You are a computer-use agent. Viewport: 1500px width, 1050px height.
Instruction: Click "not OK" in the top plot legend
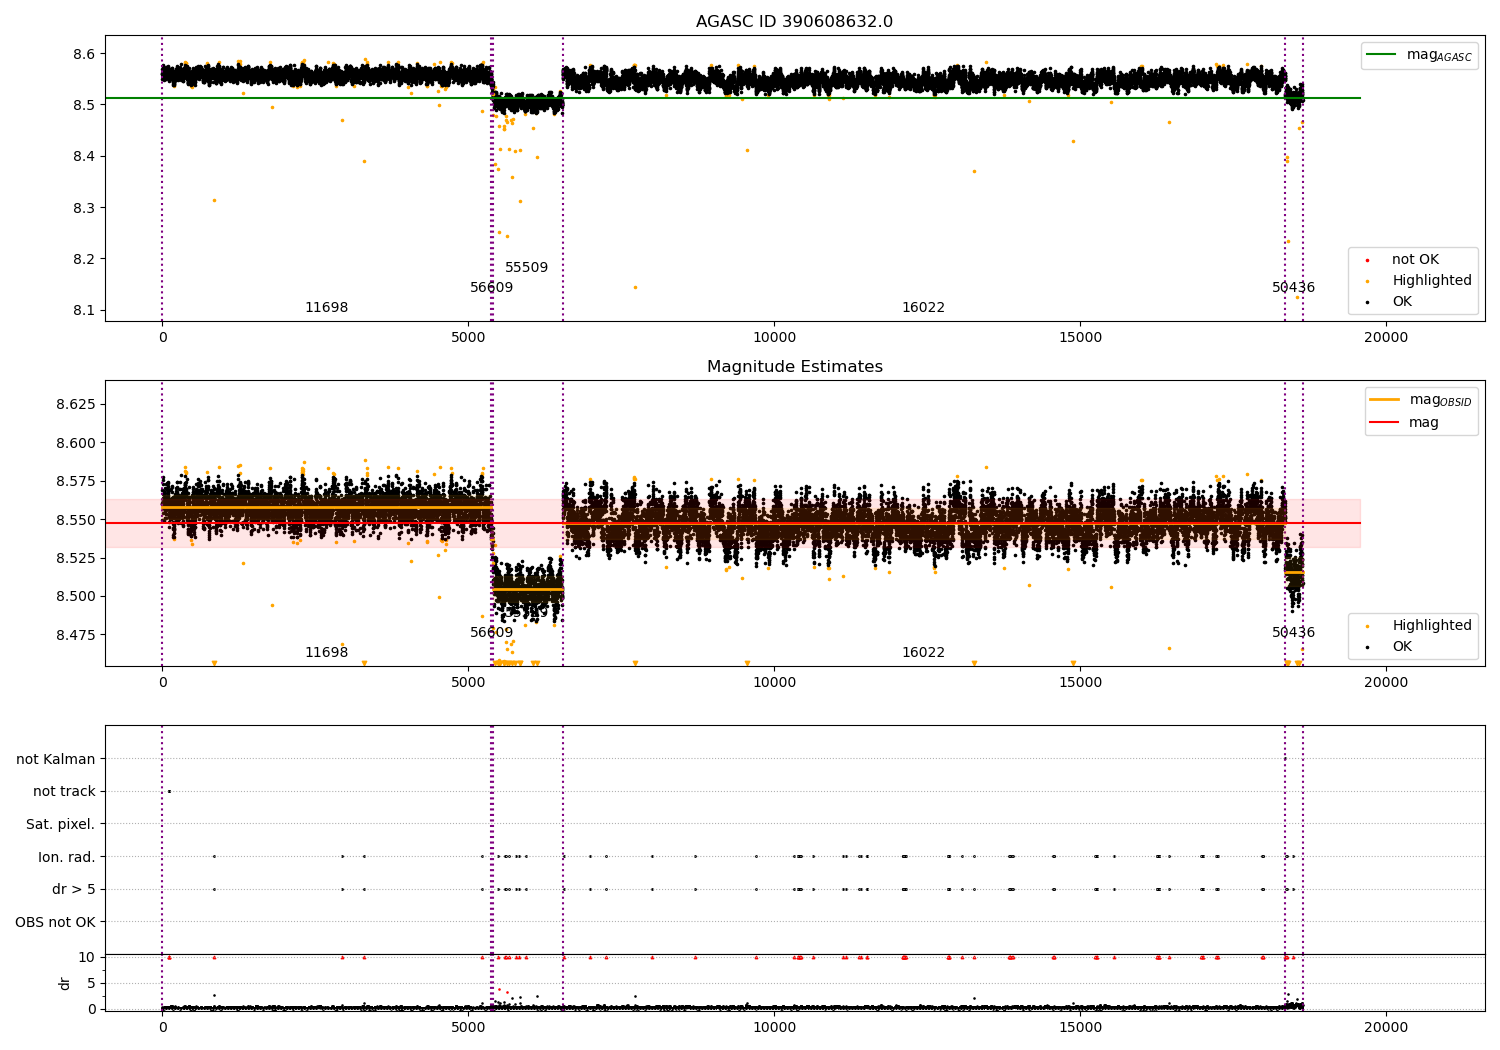pyautogui.click(x=1415, y=259)
